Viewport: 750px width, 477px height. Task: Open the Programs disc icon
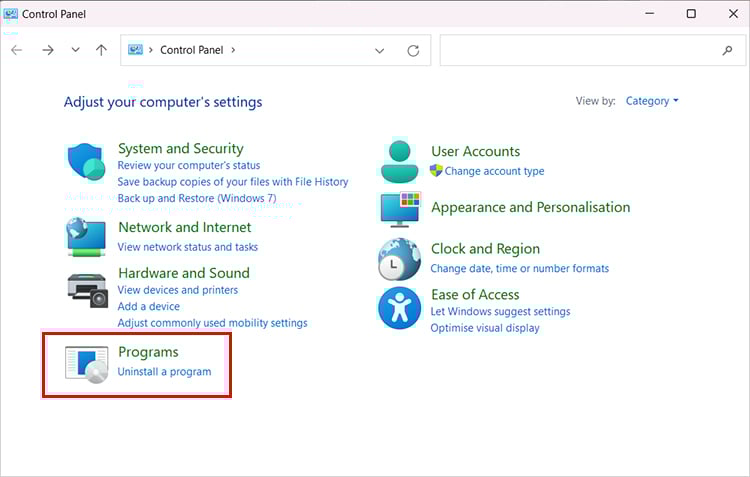pyautogui.click(x=87, y=365)
